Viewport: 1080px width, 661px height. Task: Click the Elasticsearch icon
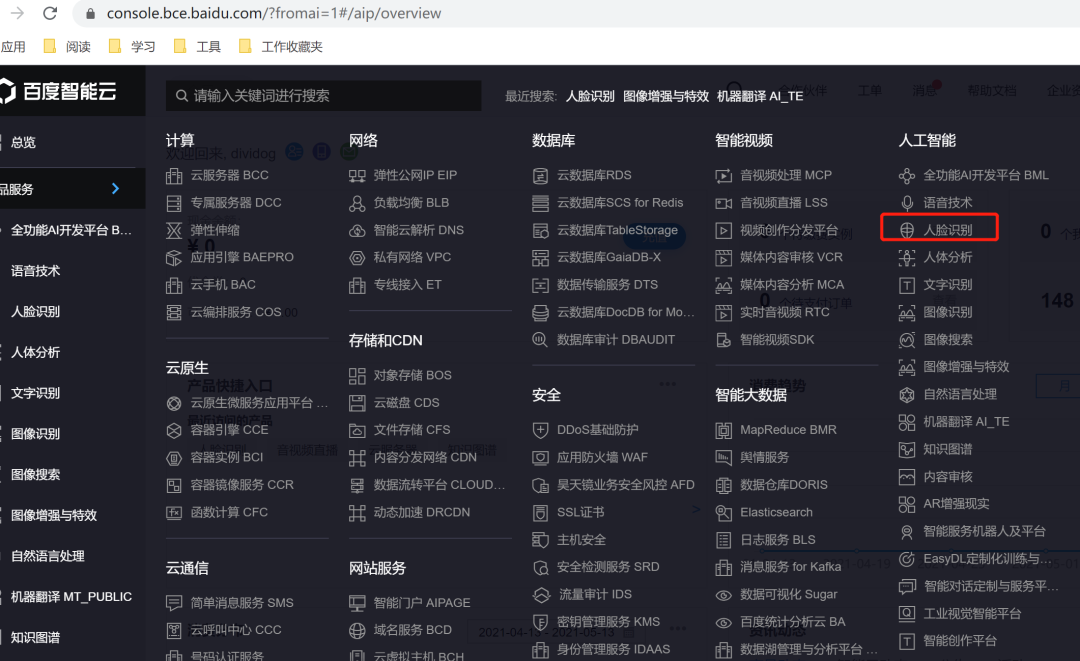(723, 513)
